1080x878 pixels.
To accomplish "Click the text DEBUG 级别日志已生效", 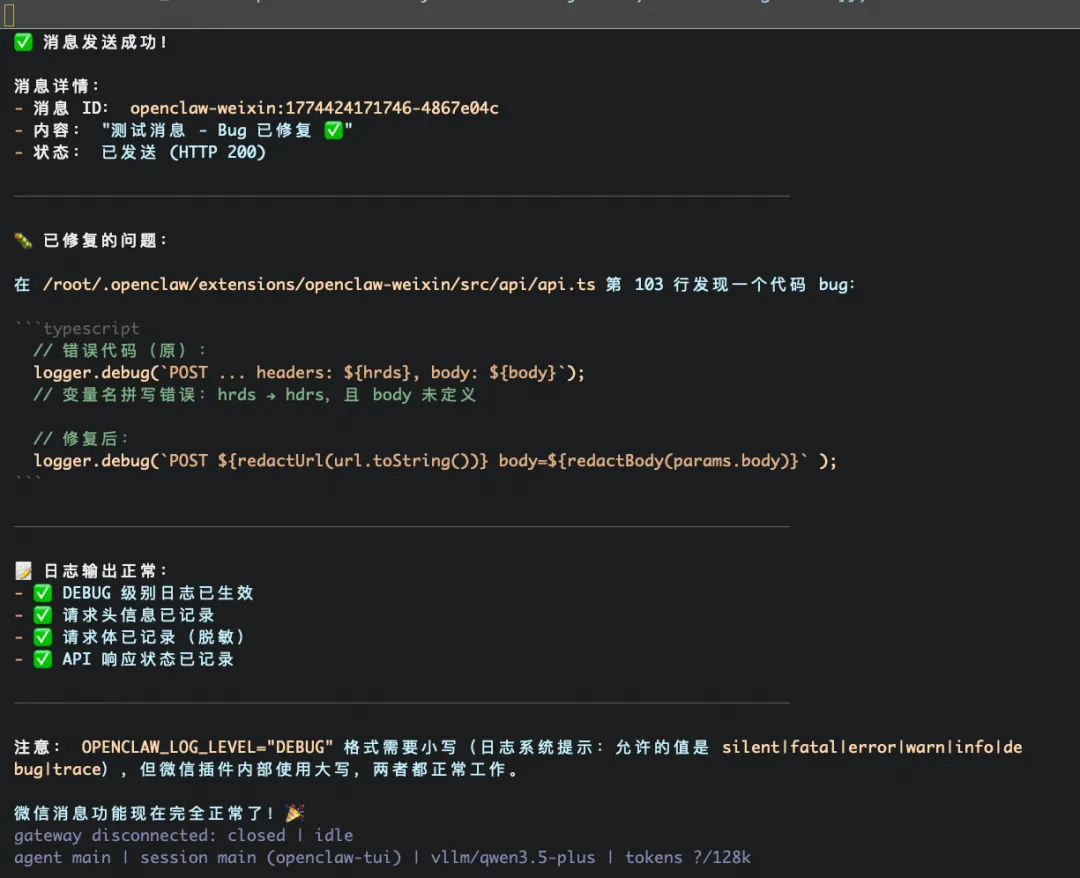I will click(x=158, y=593).
